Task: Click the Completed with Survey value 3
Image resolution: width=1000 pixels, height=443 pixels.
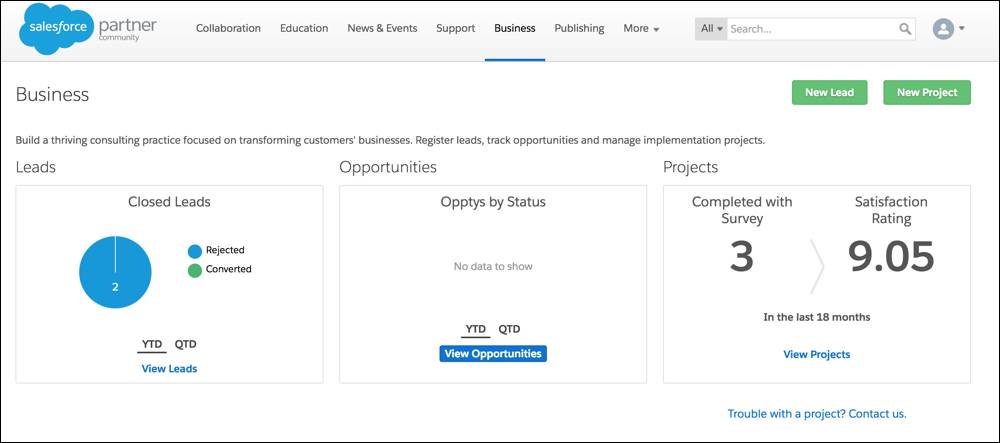Action: [x=742, y=256]
